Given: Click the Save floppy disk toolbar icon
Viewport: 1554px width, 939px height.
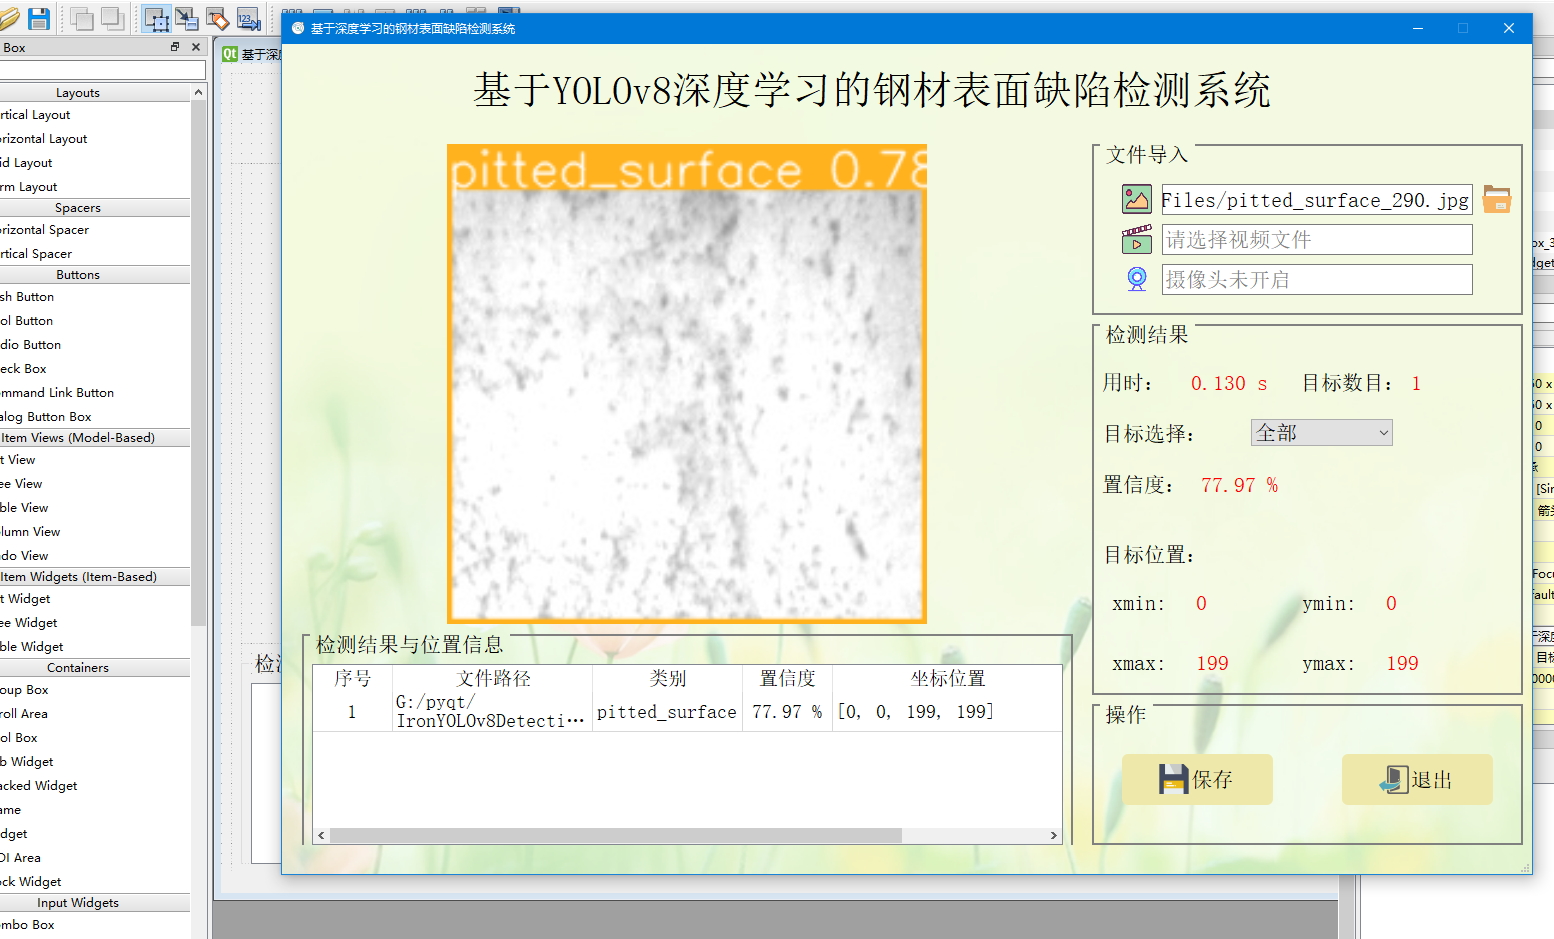Looking at the screenshot, I should (39, 18).
